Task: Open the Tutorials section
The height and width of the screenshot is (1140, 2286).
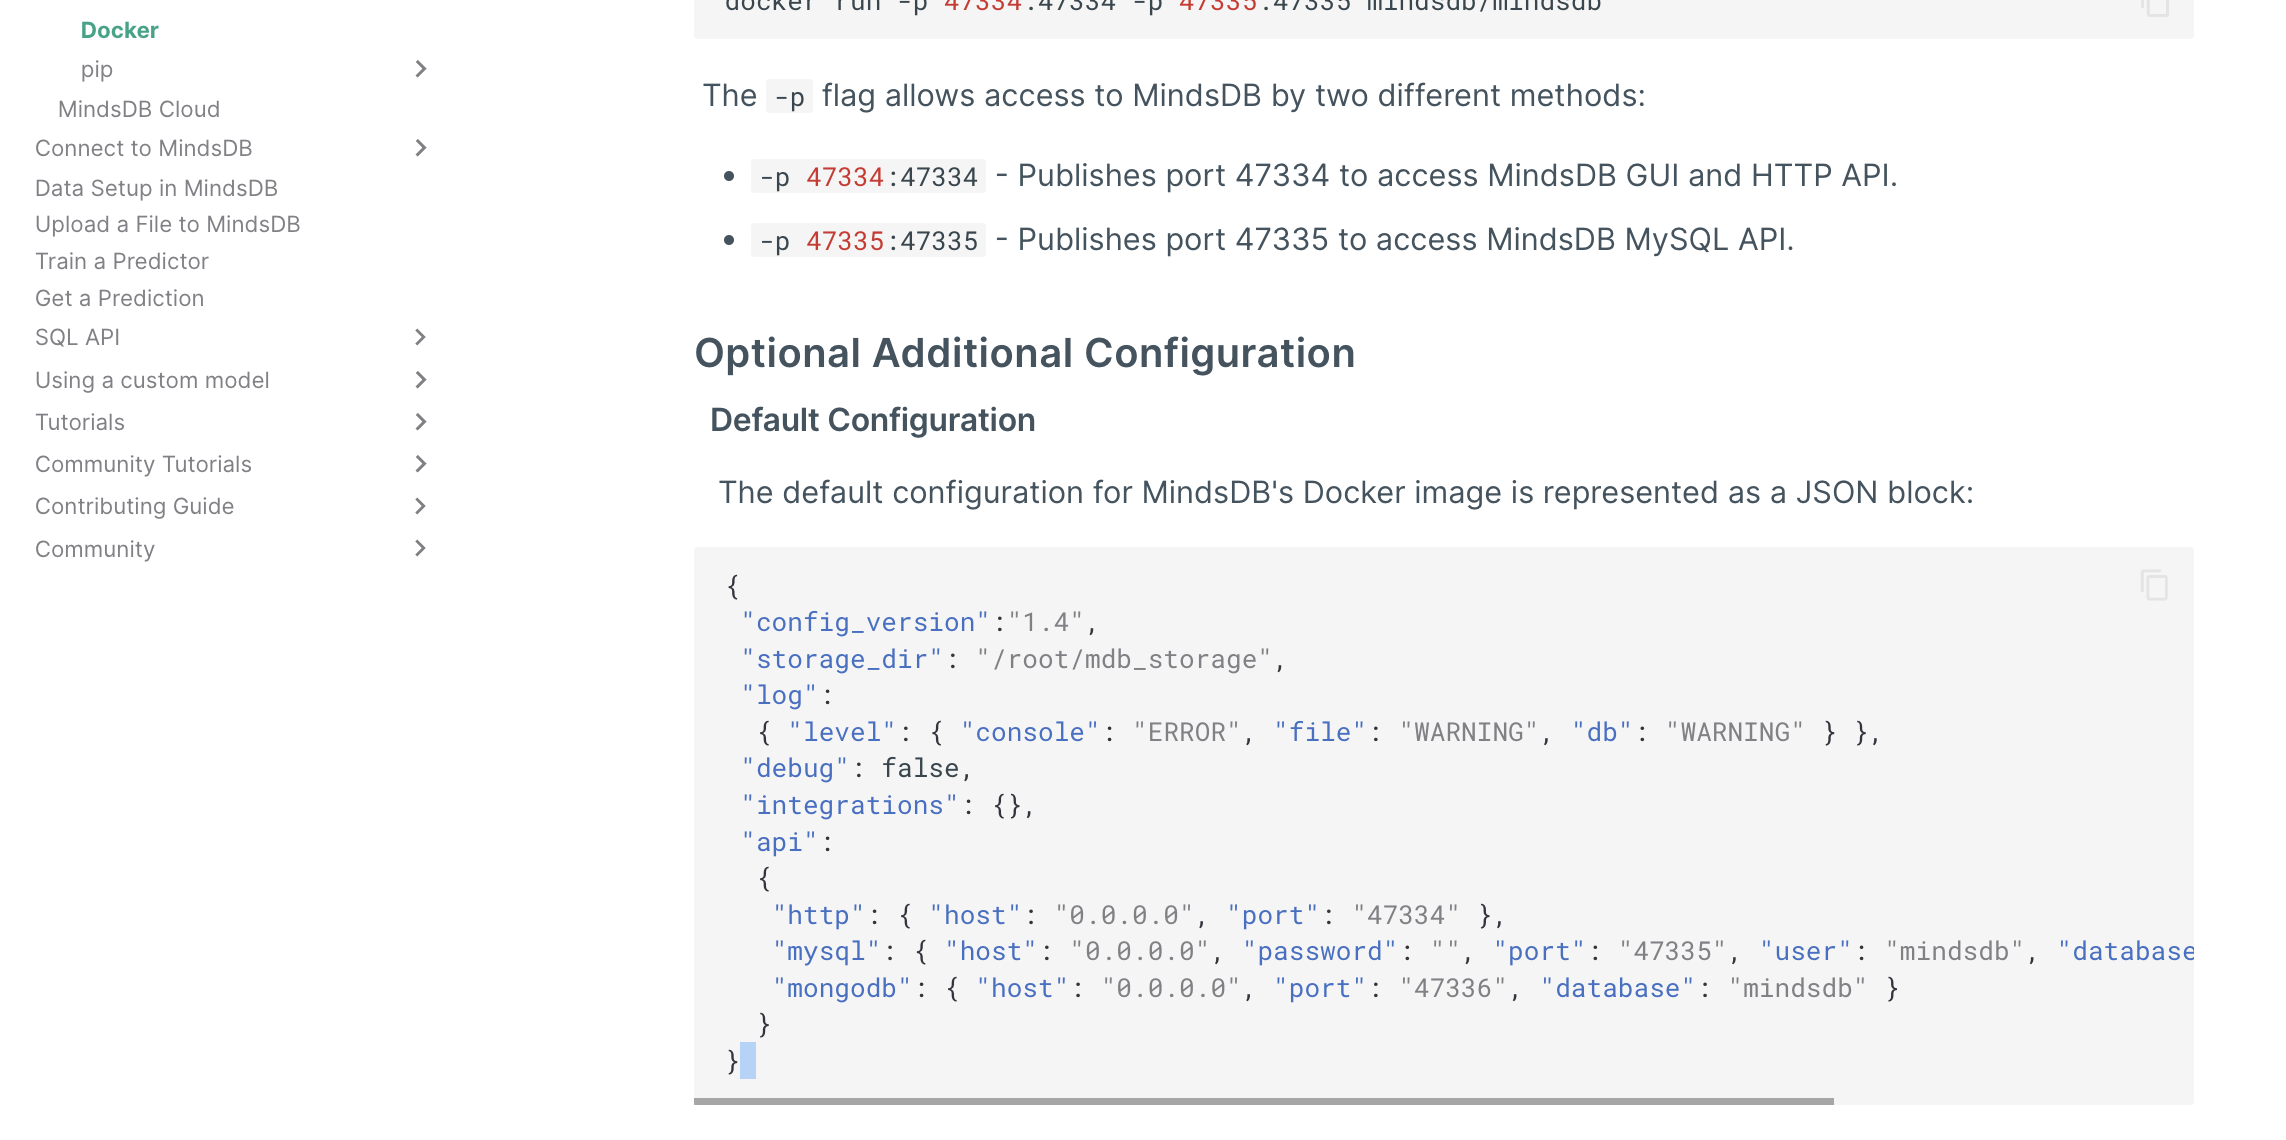Action: point(80,422)
